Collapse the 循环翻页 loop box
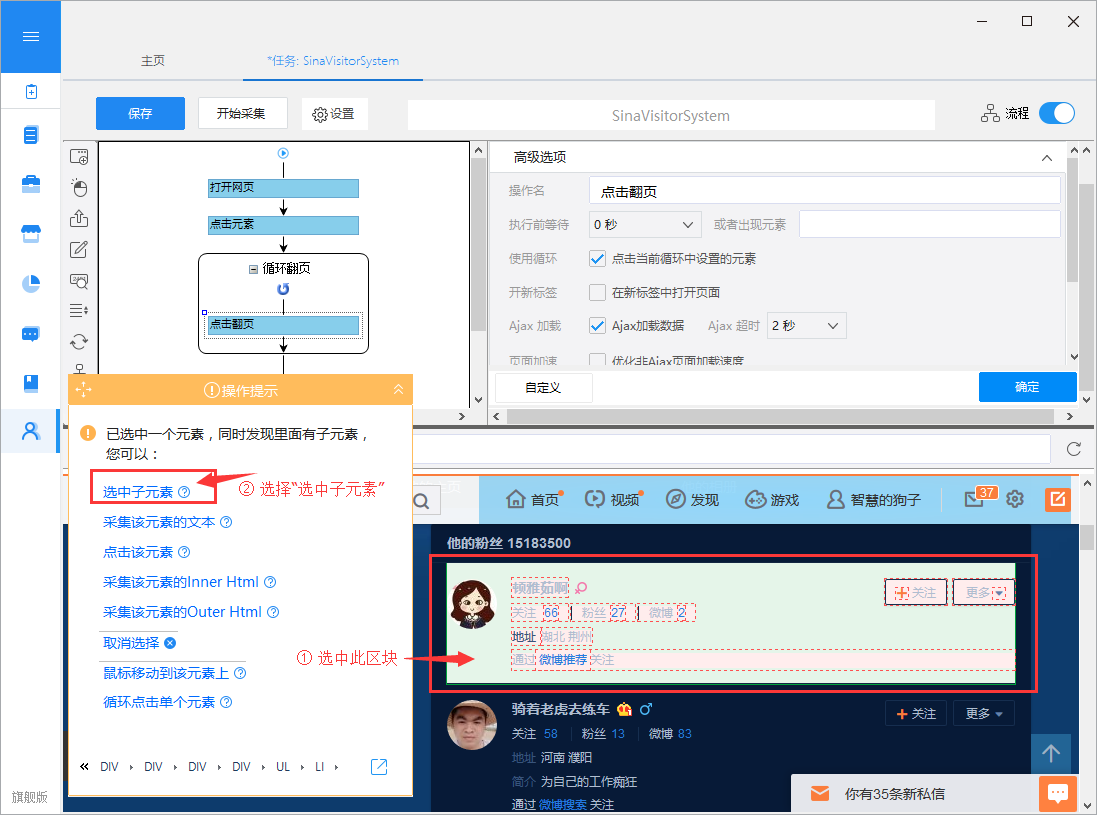1097x815 pixels. tap(253, 269)
